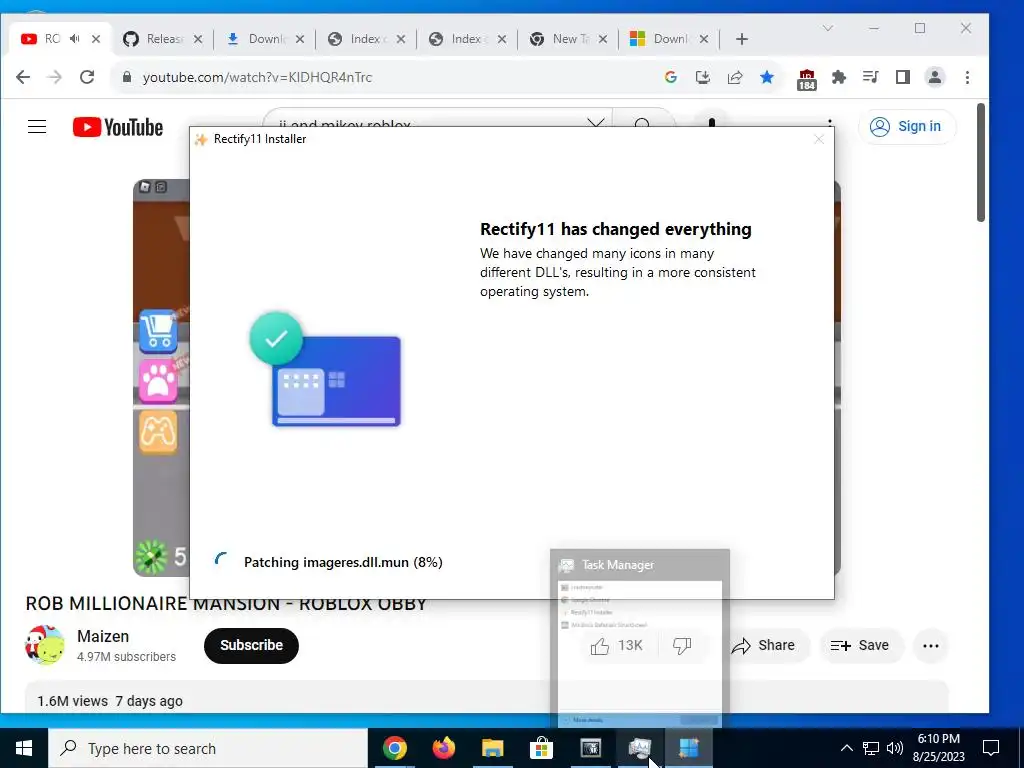Reload the YouTube page
Image resolution: width=1024 pixels, height=768 pixels.
(x=87, y=77)
